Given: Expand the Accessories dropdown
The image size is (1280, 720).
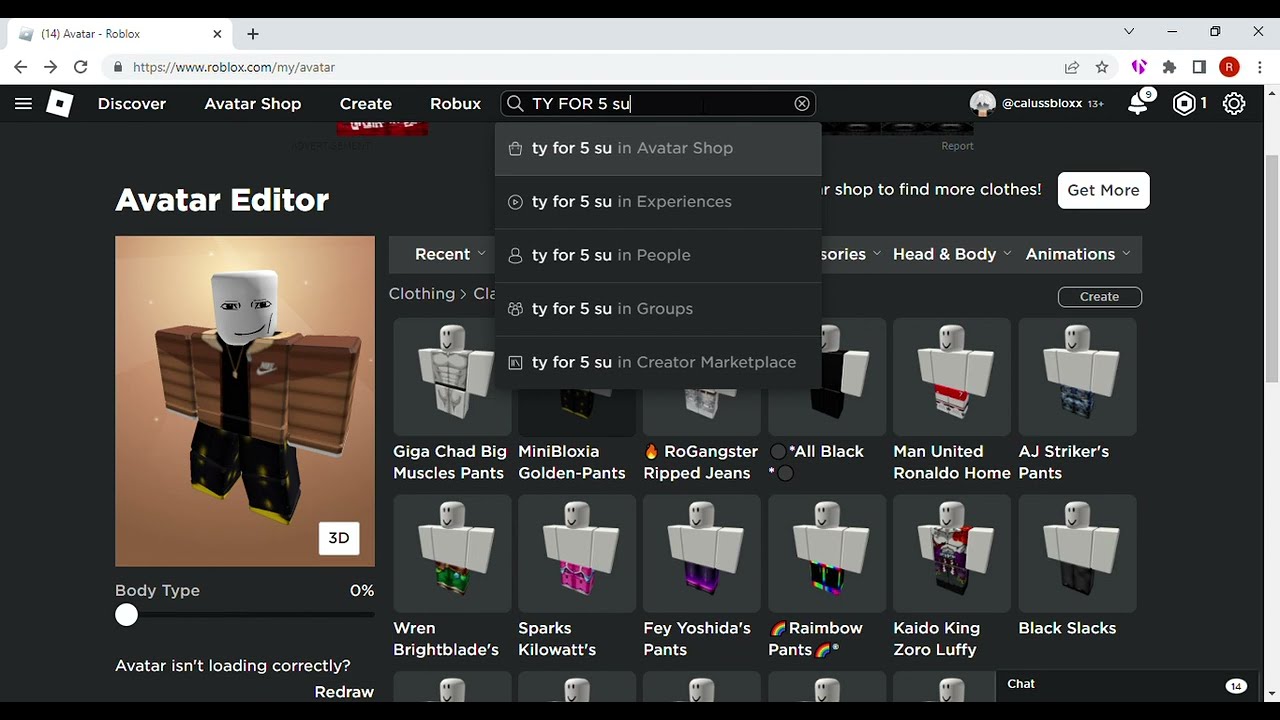Looking at the screenshot, I should click(852, 254).
